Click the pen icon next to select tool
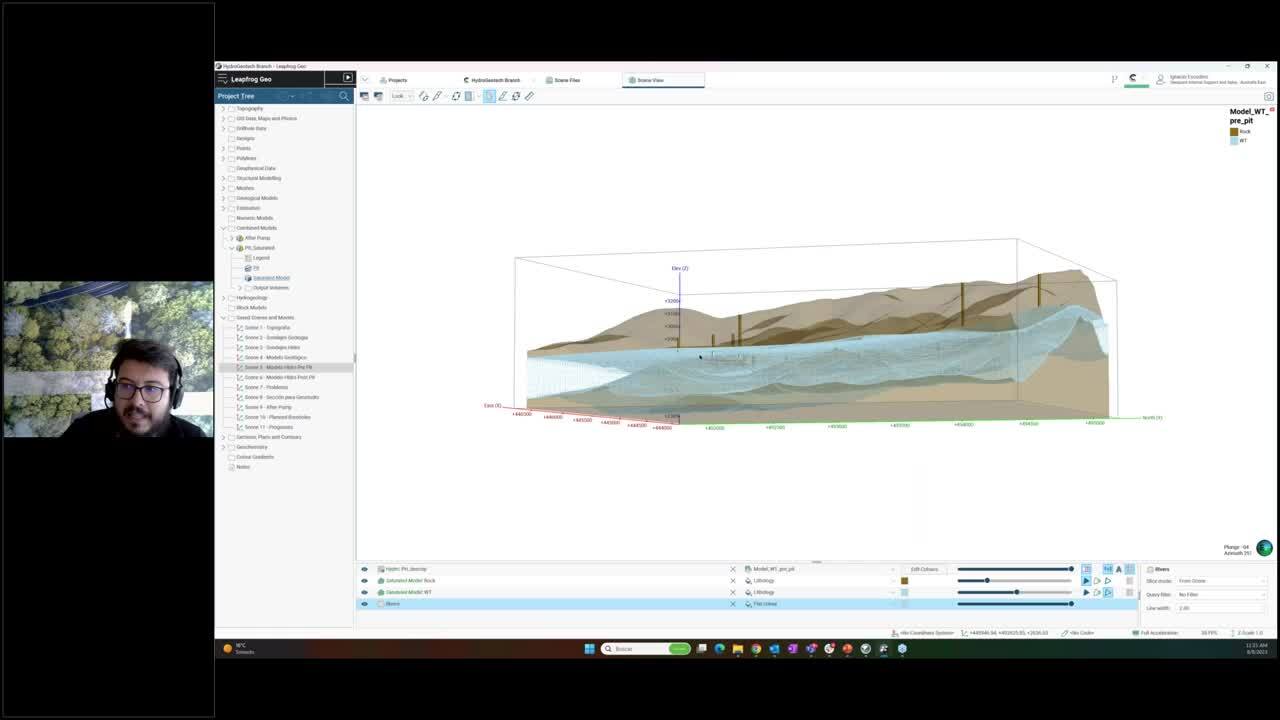This screenshot has height=720, width=1280. [502, 96]
